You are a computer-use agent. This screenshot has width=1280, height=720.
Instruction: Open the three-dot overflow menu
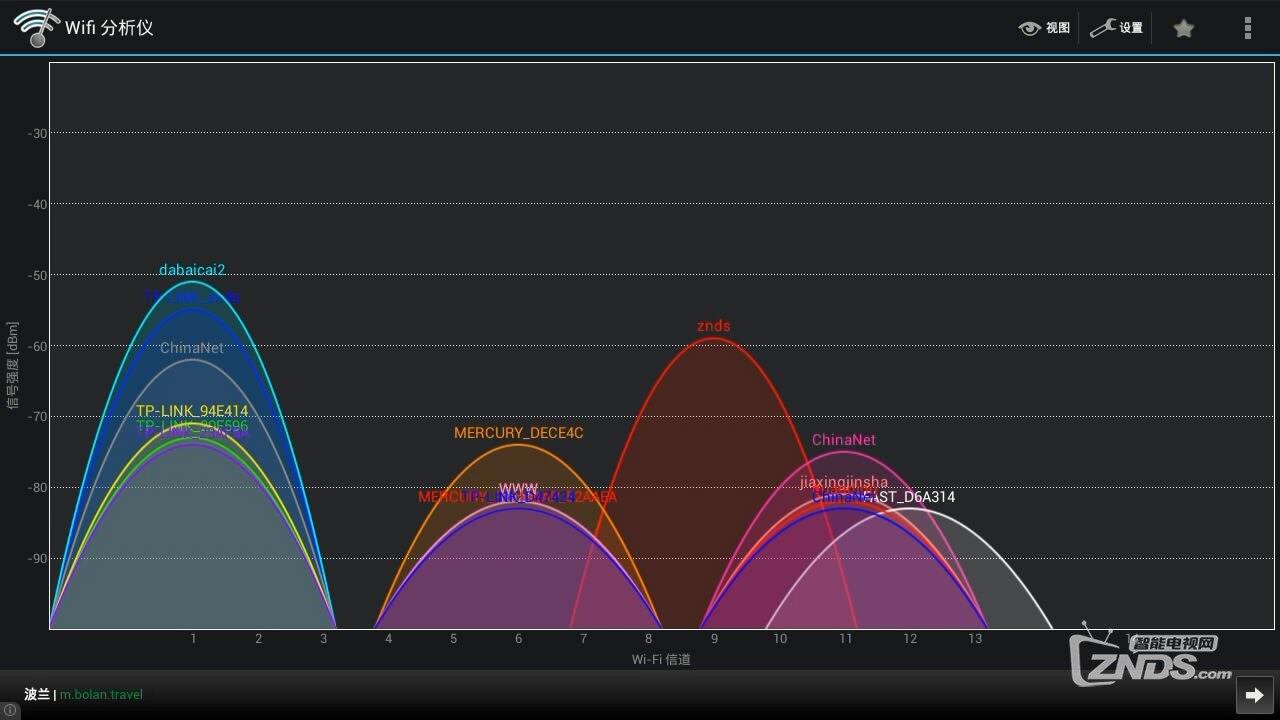[1247, 28]
